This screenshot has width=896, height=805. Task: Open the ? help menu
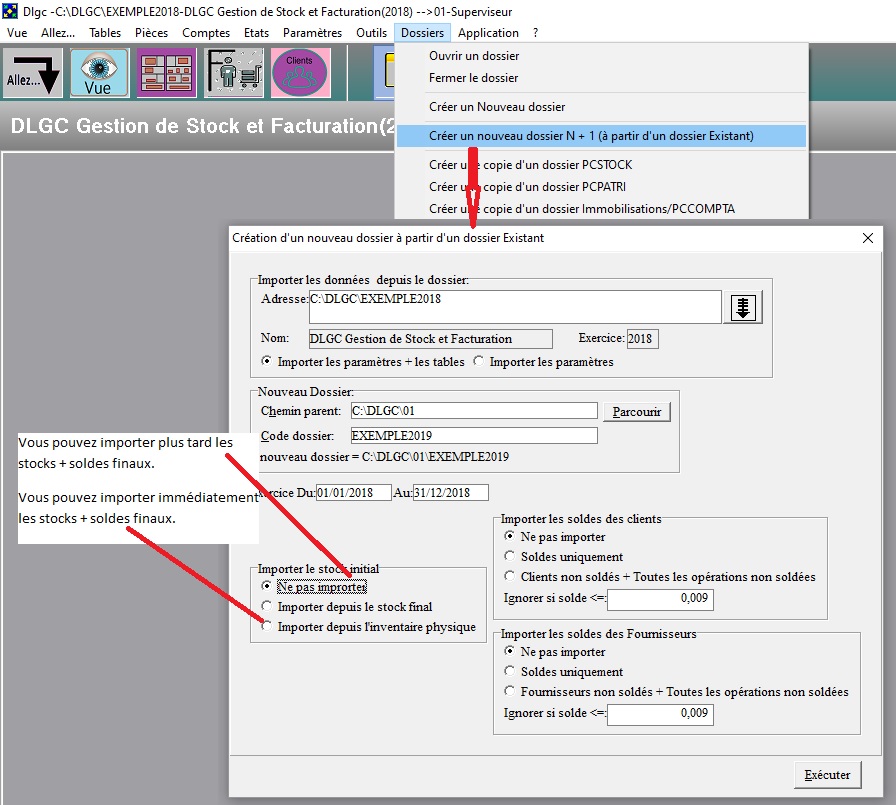pos(535,33)
